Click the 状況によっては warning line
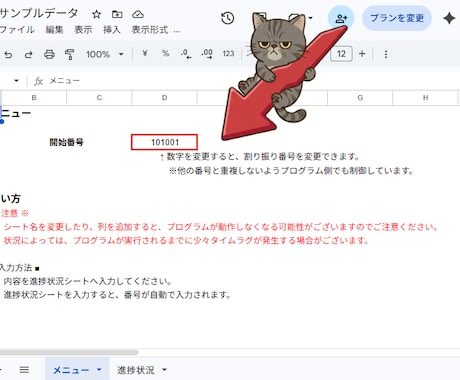Viewport: 460px width, 380px height. coord(186,240)
